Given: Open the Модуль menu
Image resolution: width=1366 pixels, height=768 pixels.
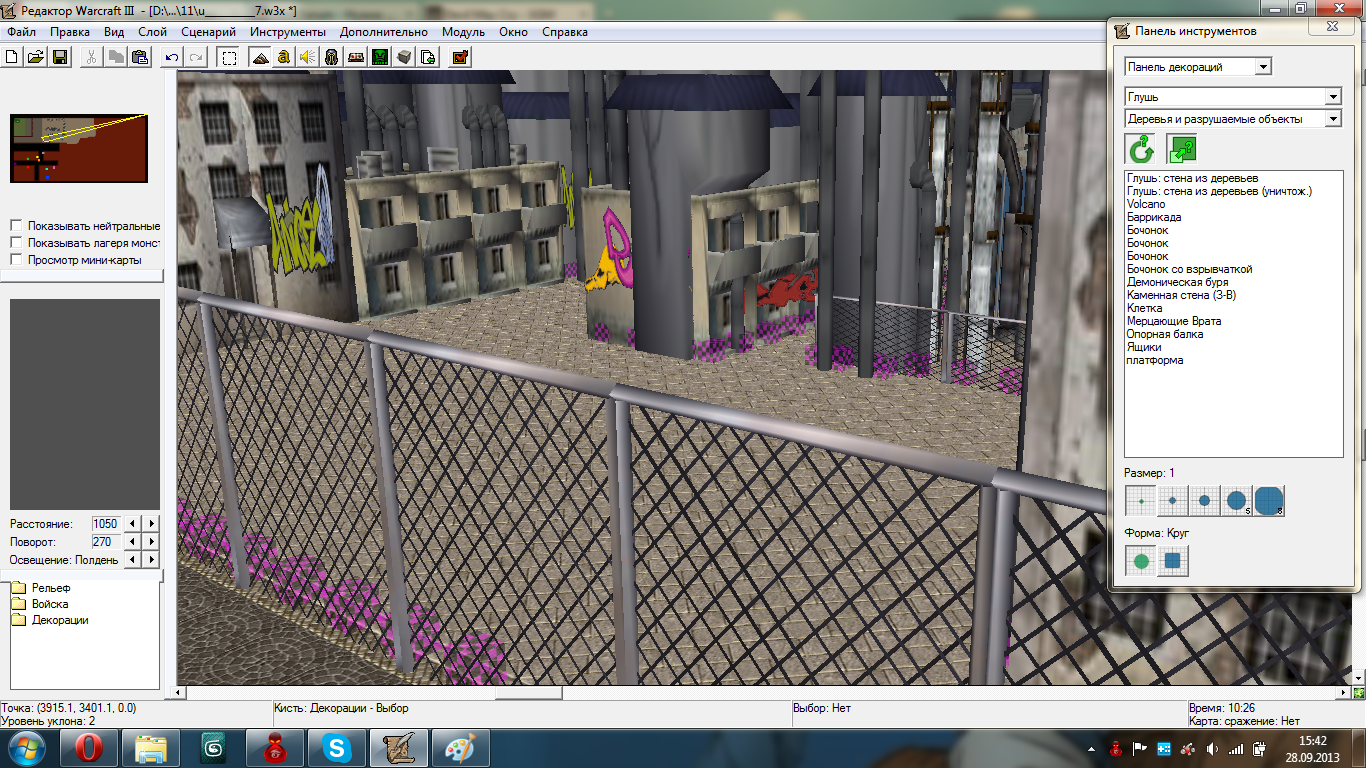Looking at the screenshot, I should (463, 32).
